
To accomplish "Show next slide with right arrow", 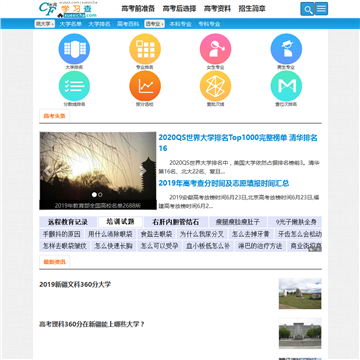I will (x=143, y=171).
